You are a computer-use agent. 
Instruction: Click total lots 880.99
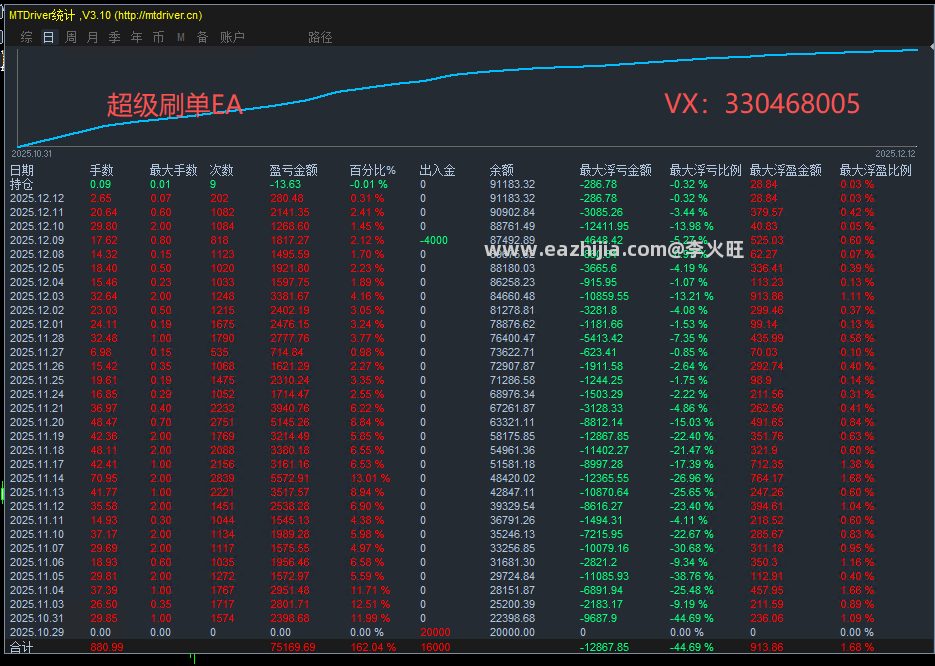click(107, 648)
